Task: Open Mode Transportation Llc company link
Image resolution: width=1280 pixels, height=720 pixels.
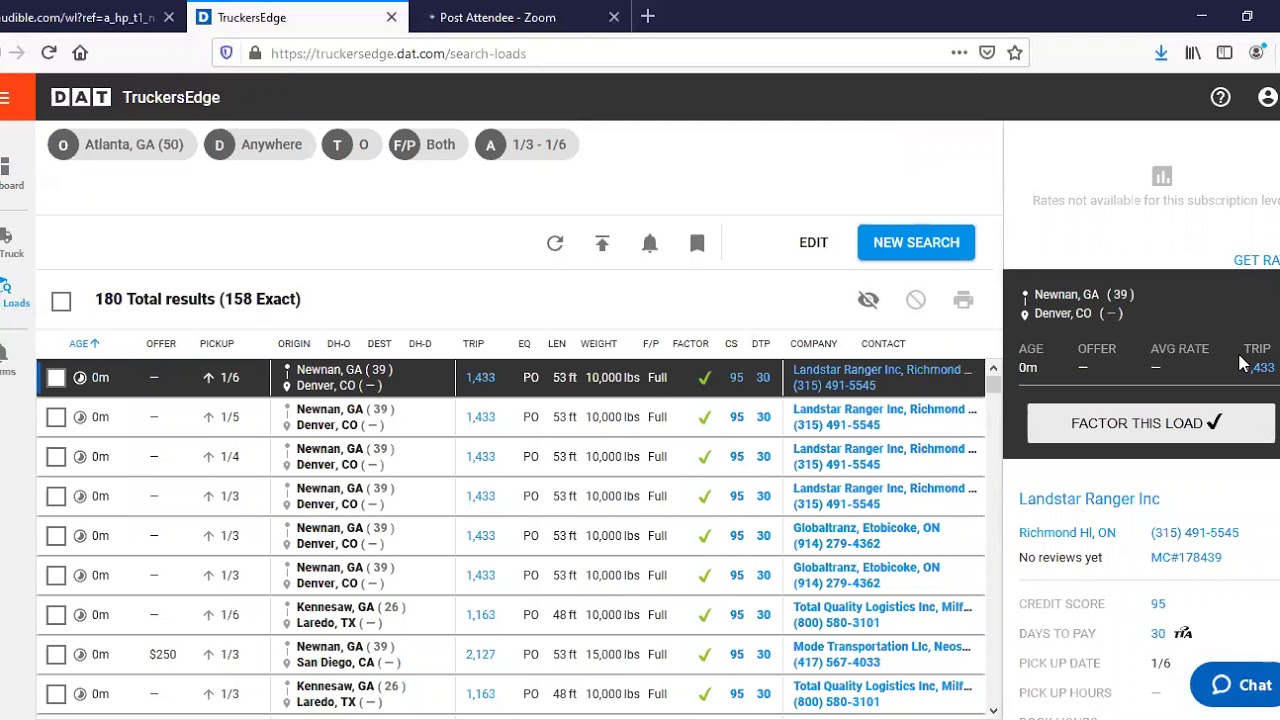Action: tap(882, 647)
